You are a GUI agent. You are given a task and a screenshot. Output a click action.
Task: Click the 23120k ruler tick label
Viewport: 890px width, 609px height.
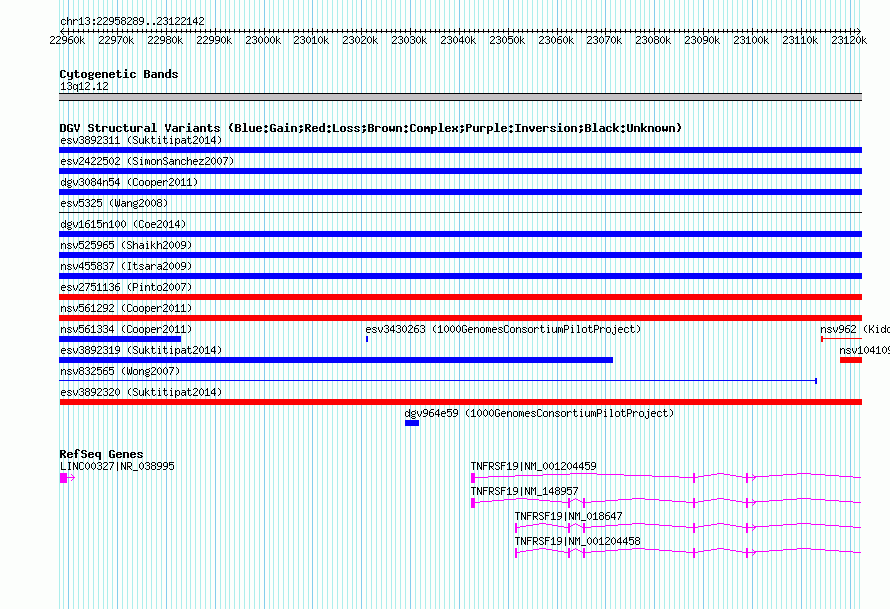pyautogui.click(x=849, y=40)
